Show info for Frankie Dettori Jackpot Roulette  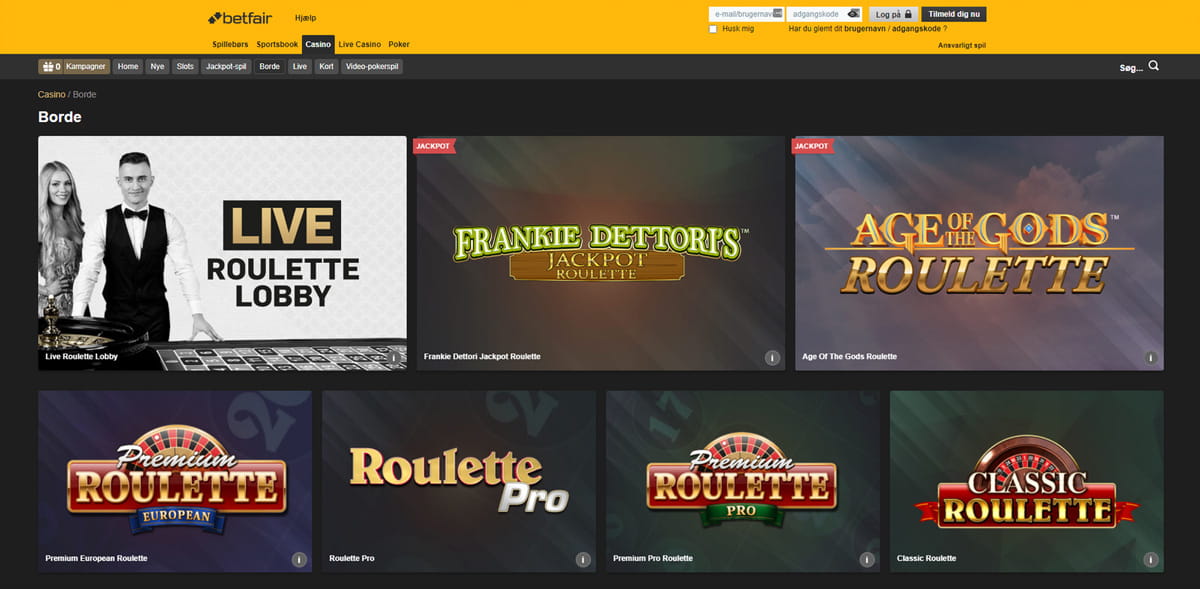(772, 357)
